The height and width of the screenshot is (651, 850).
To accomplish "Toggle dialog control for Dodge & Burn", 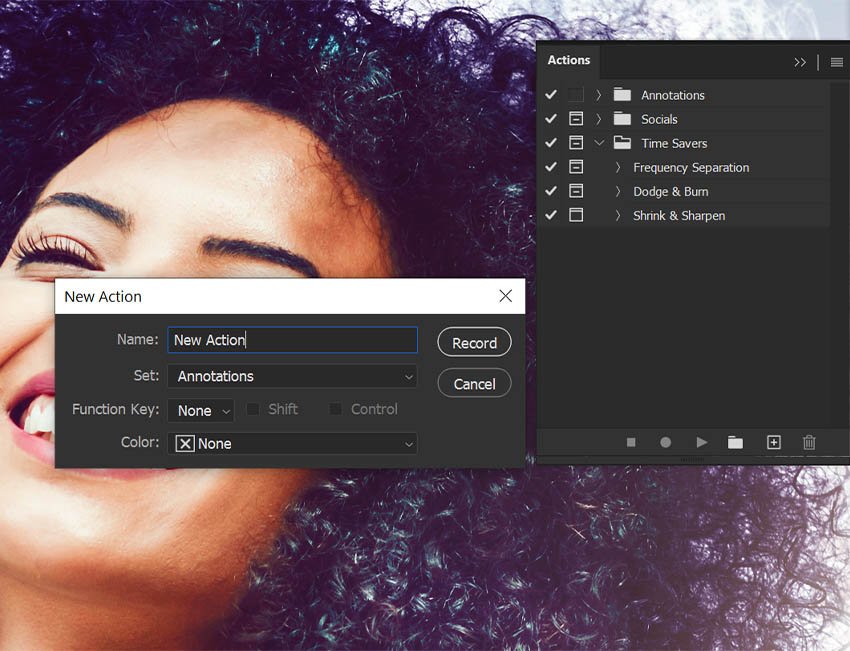I will (576, 191).
